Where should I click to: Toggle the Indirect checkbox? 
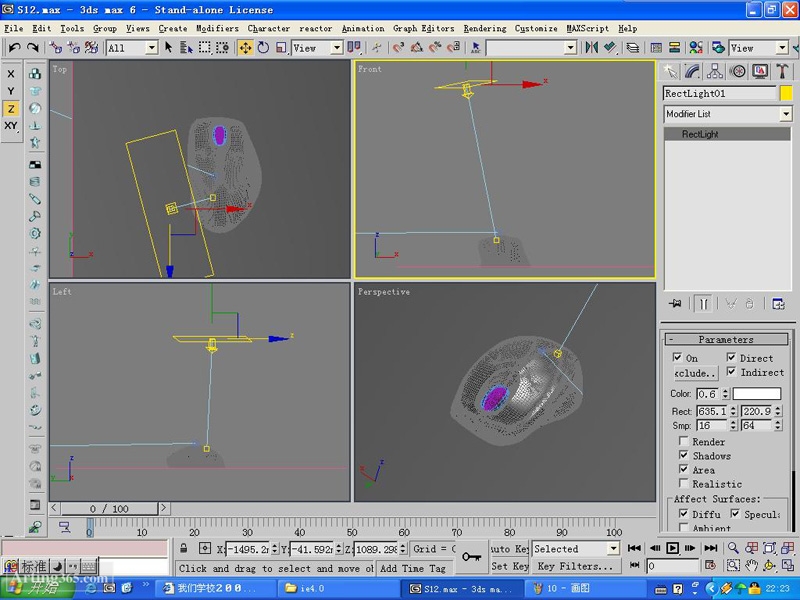pos(731,371)
